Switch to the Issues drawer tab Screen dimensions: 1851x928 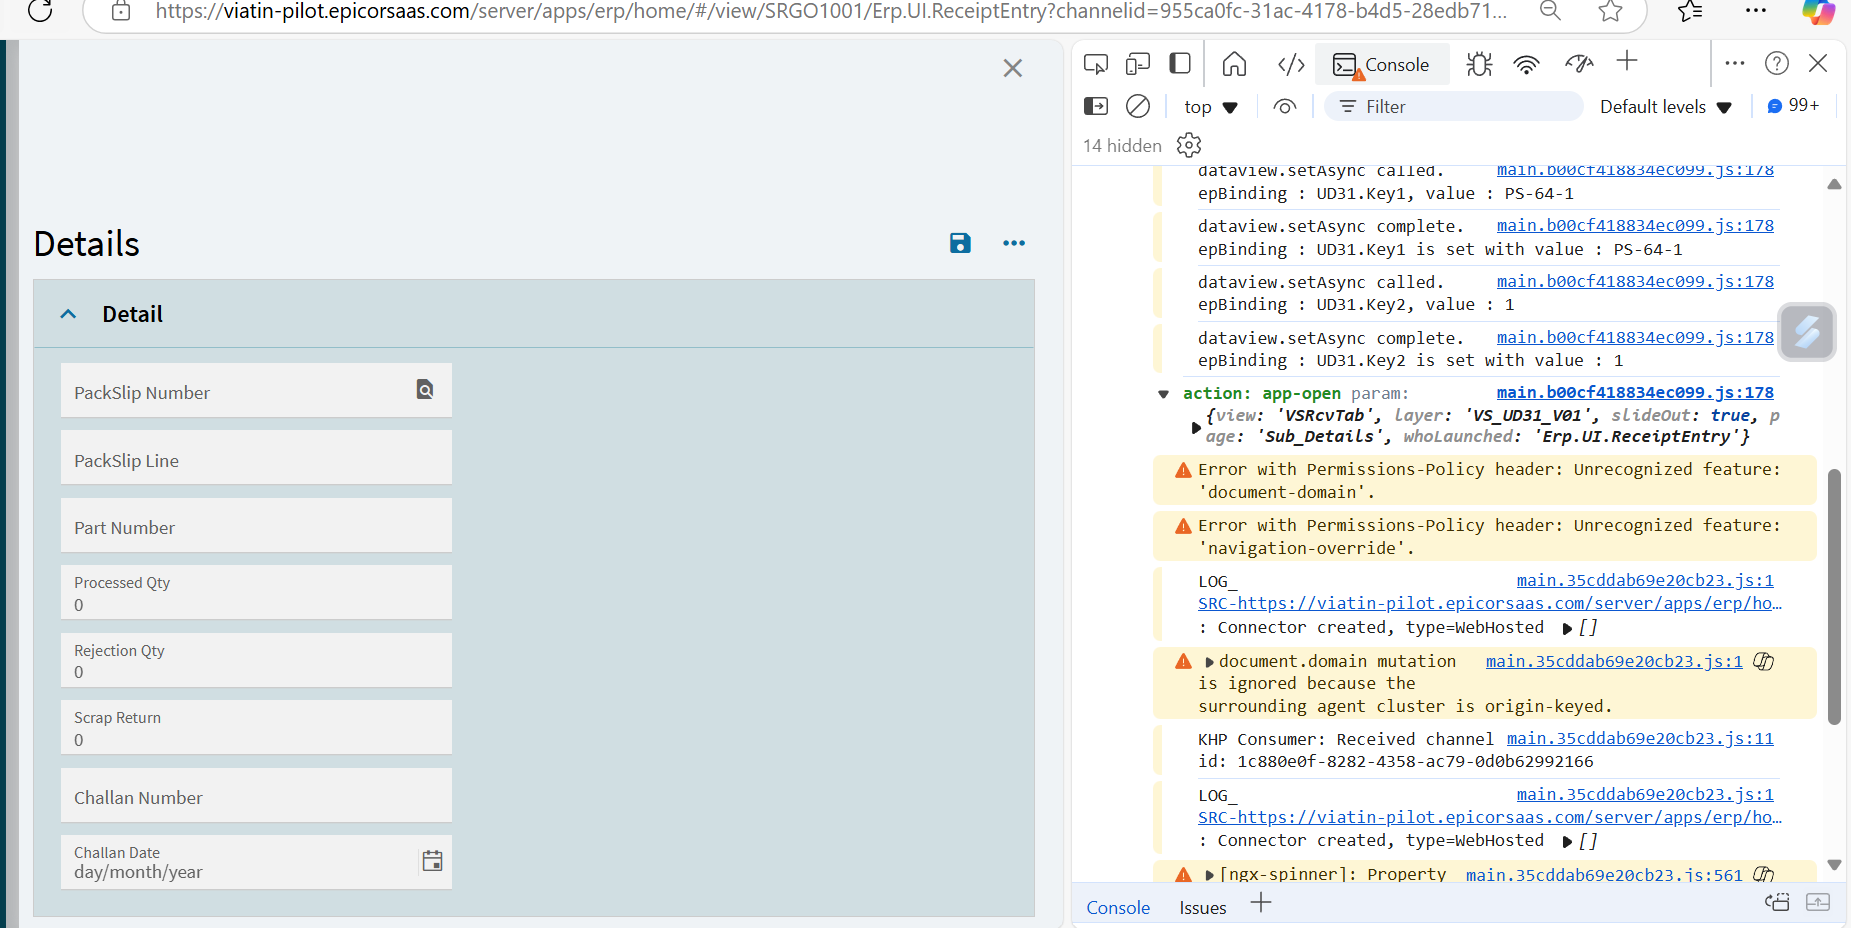pos(1203,907)
